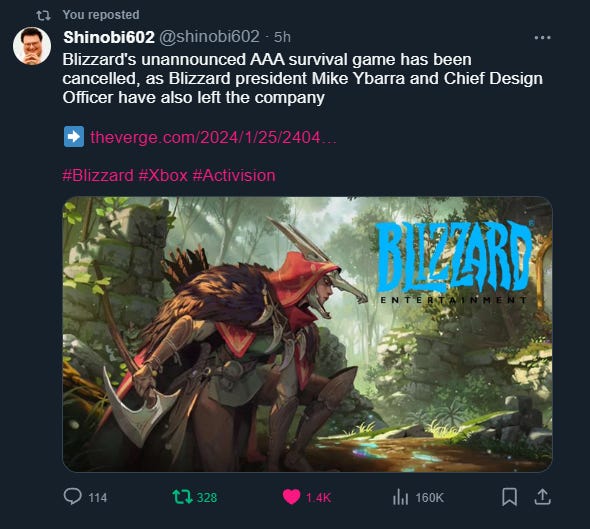
Task: Open the 5h timestamp permalink
Action: pyautogui.click(x=282, y=37)
